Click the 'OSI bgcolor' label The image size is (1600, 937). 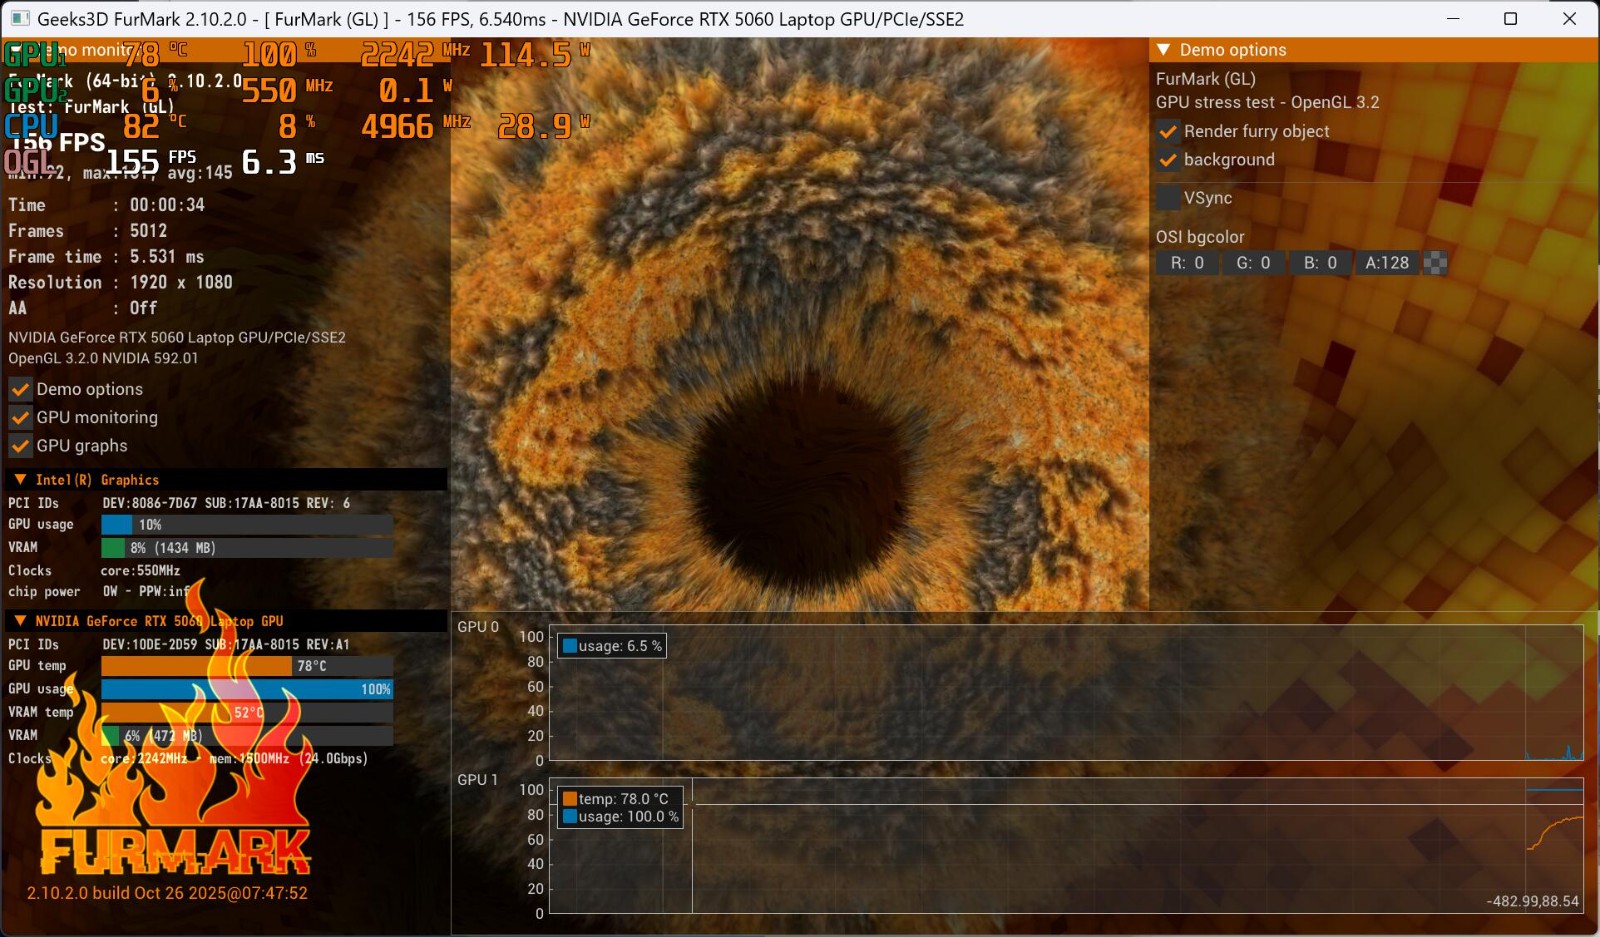pos(1200,237)
